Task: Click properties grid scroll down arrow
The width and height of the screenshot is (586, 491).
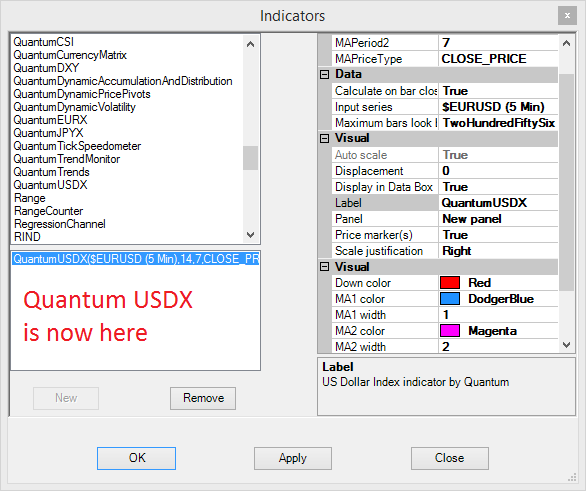Action: 566,345
